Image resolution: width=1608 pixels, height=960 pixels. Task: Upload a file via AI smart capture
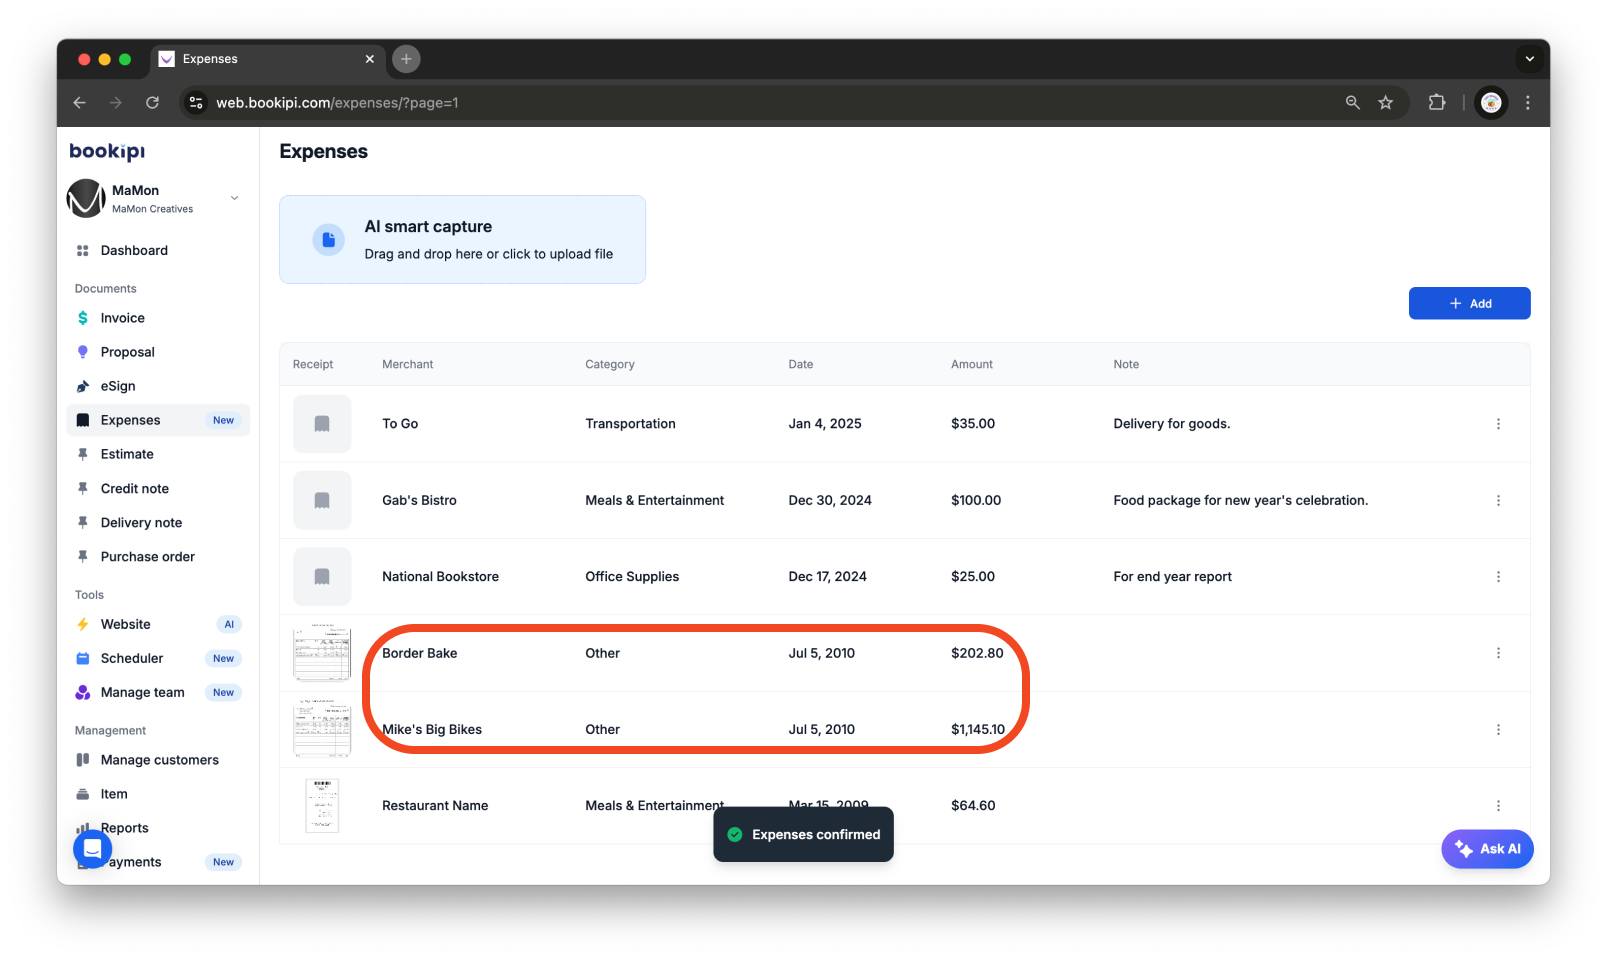pyautogui.click(x=462, y=239)
